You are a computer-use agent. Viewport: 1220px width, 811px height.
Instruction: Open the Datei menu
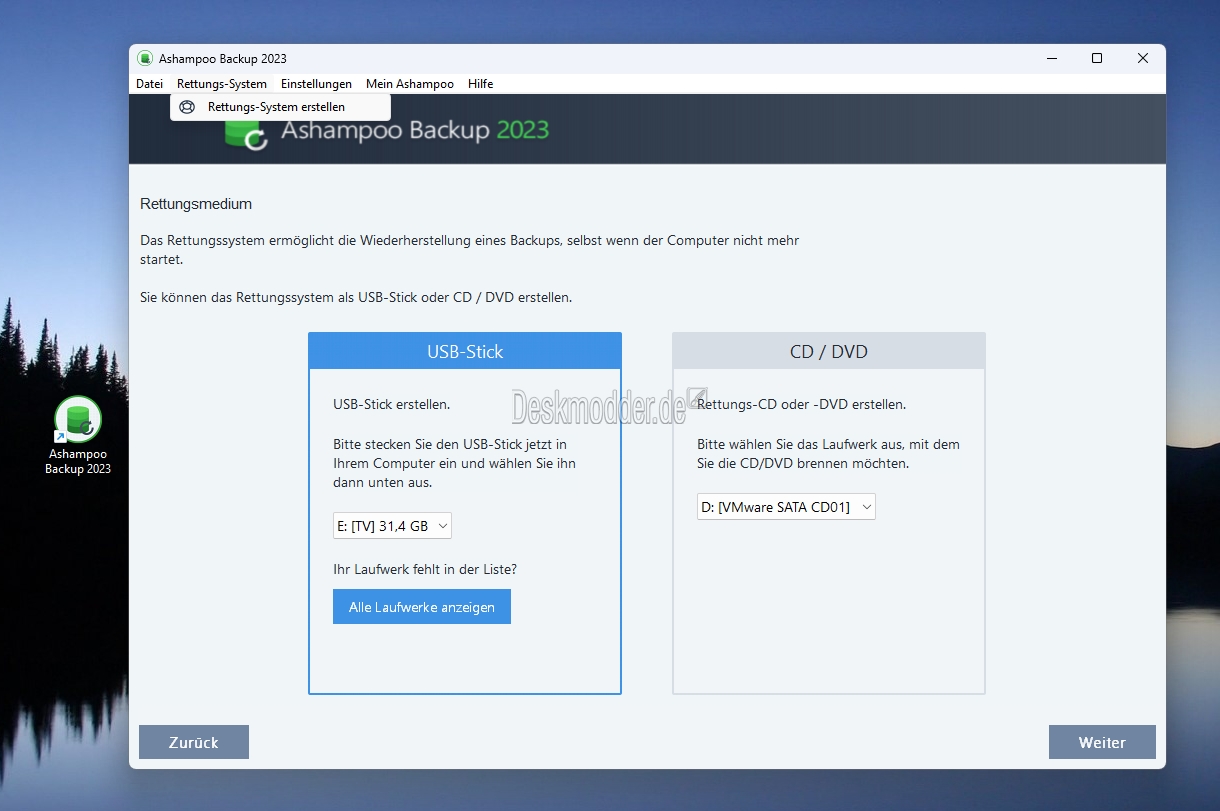[x=149, y=84]
